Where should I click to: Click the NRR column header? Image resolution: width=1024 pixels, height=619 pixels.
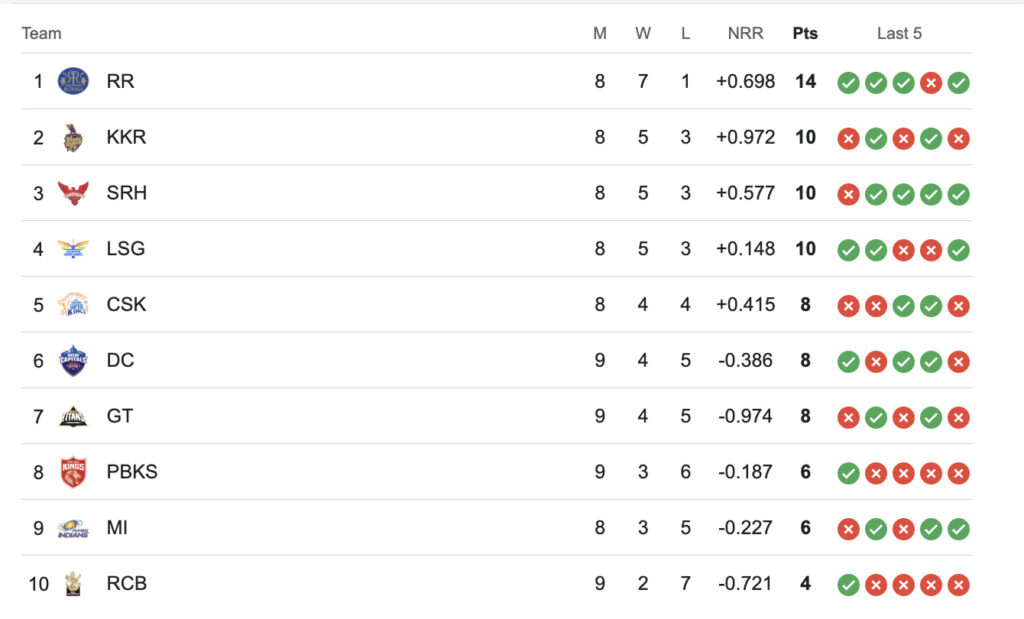[745, 33]
